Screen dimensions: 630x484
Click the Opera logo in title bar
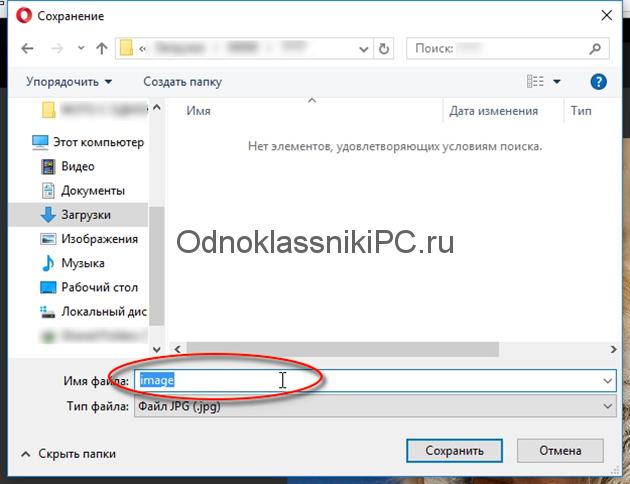(24, 16)
